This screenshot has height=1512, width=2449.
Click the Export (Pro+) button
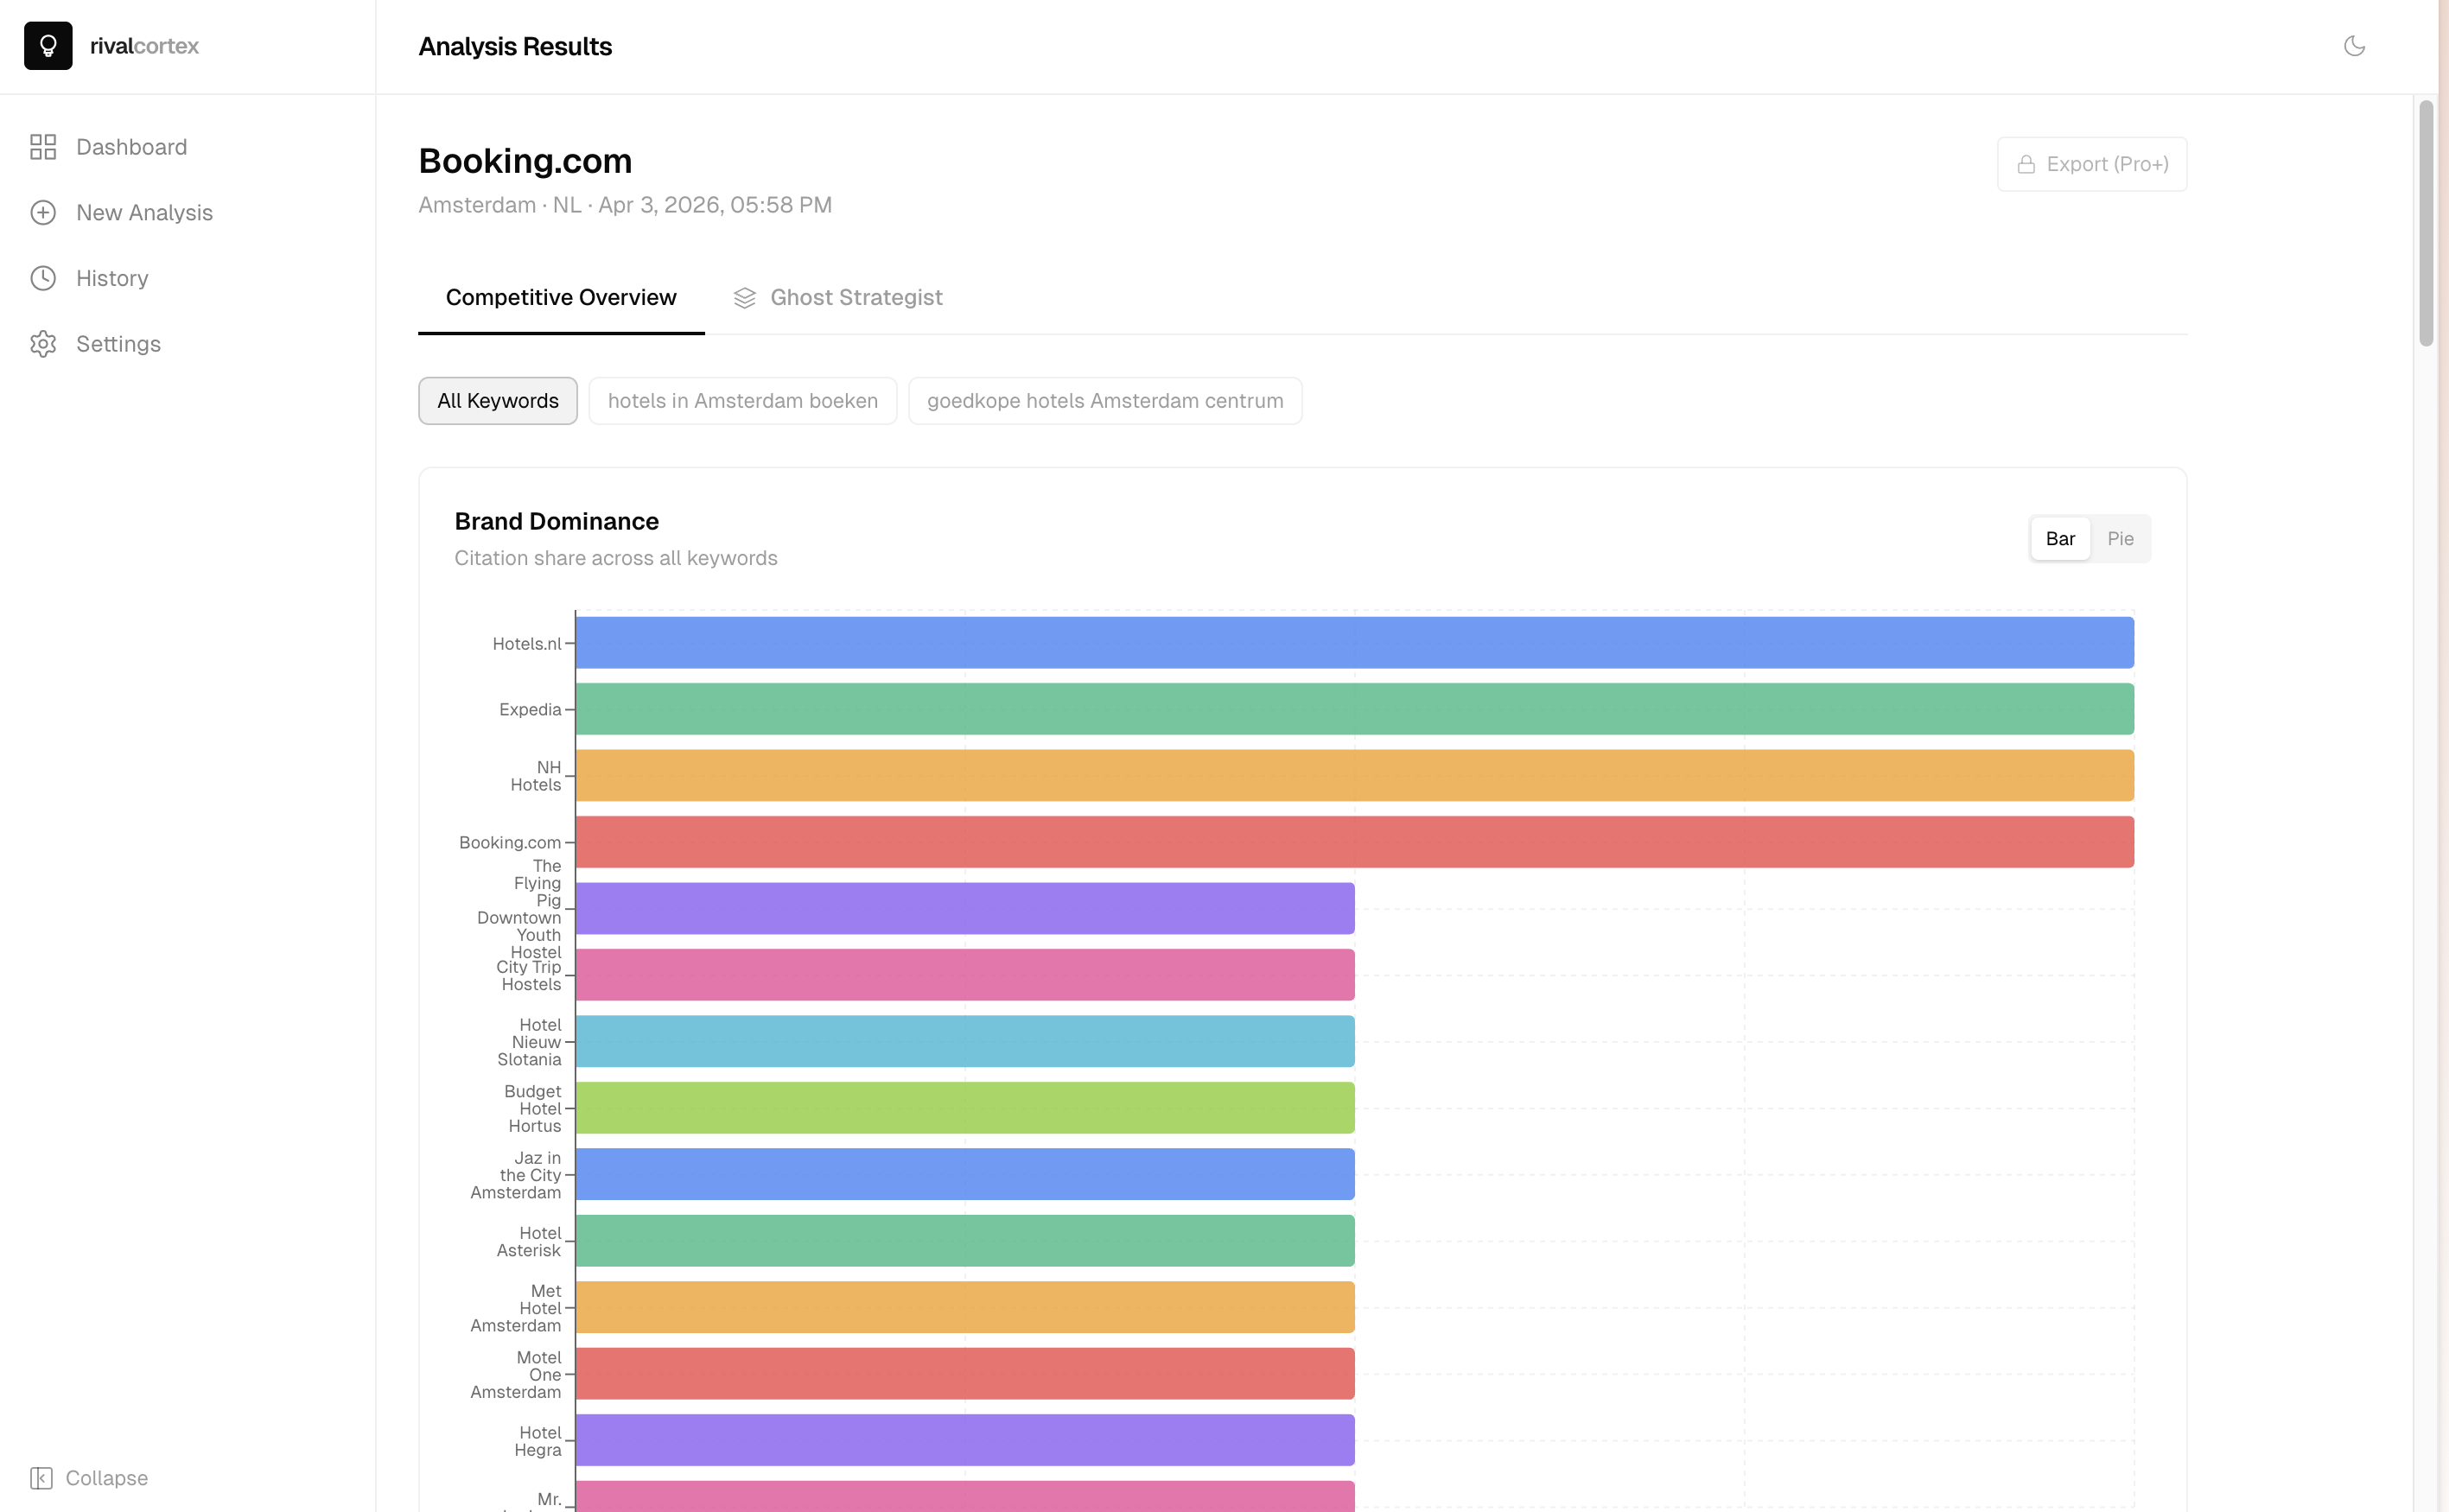(2092, 164)
